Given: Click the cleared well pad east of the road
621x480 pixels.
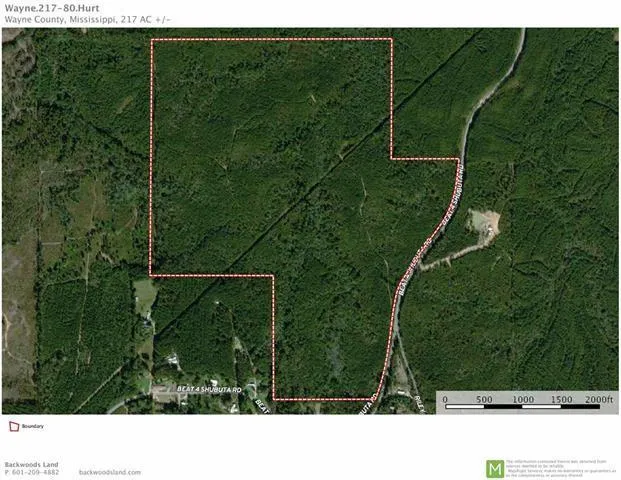Looking at the screenshot, I should point(486,224).
